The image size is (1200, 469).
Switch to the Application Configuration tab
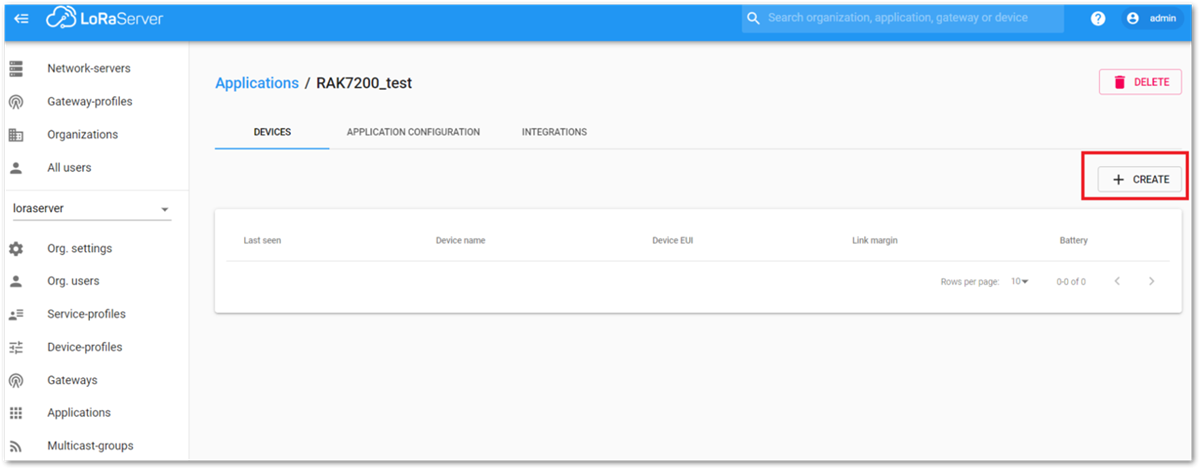[x=413, y=132]
